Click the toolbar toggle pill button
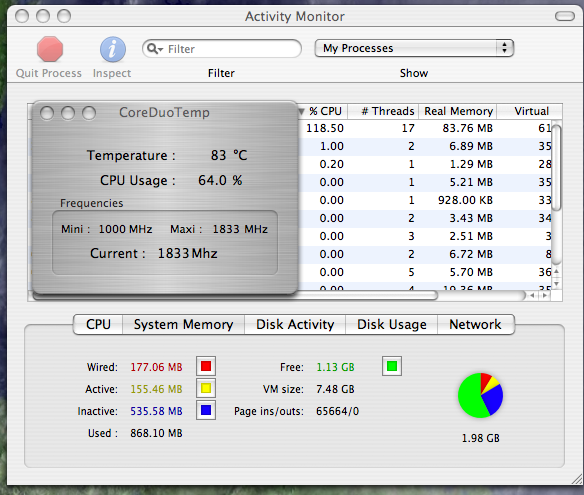 point(565,16)
